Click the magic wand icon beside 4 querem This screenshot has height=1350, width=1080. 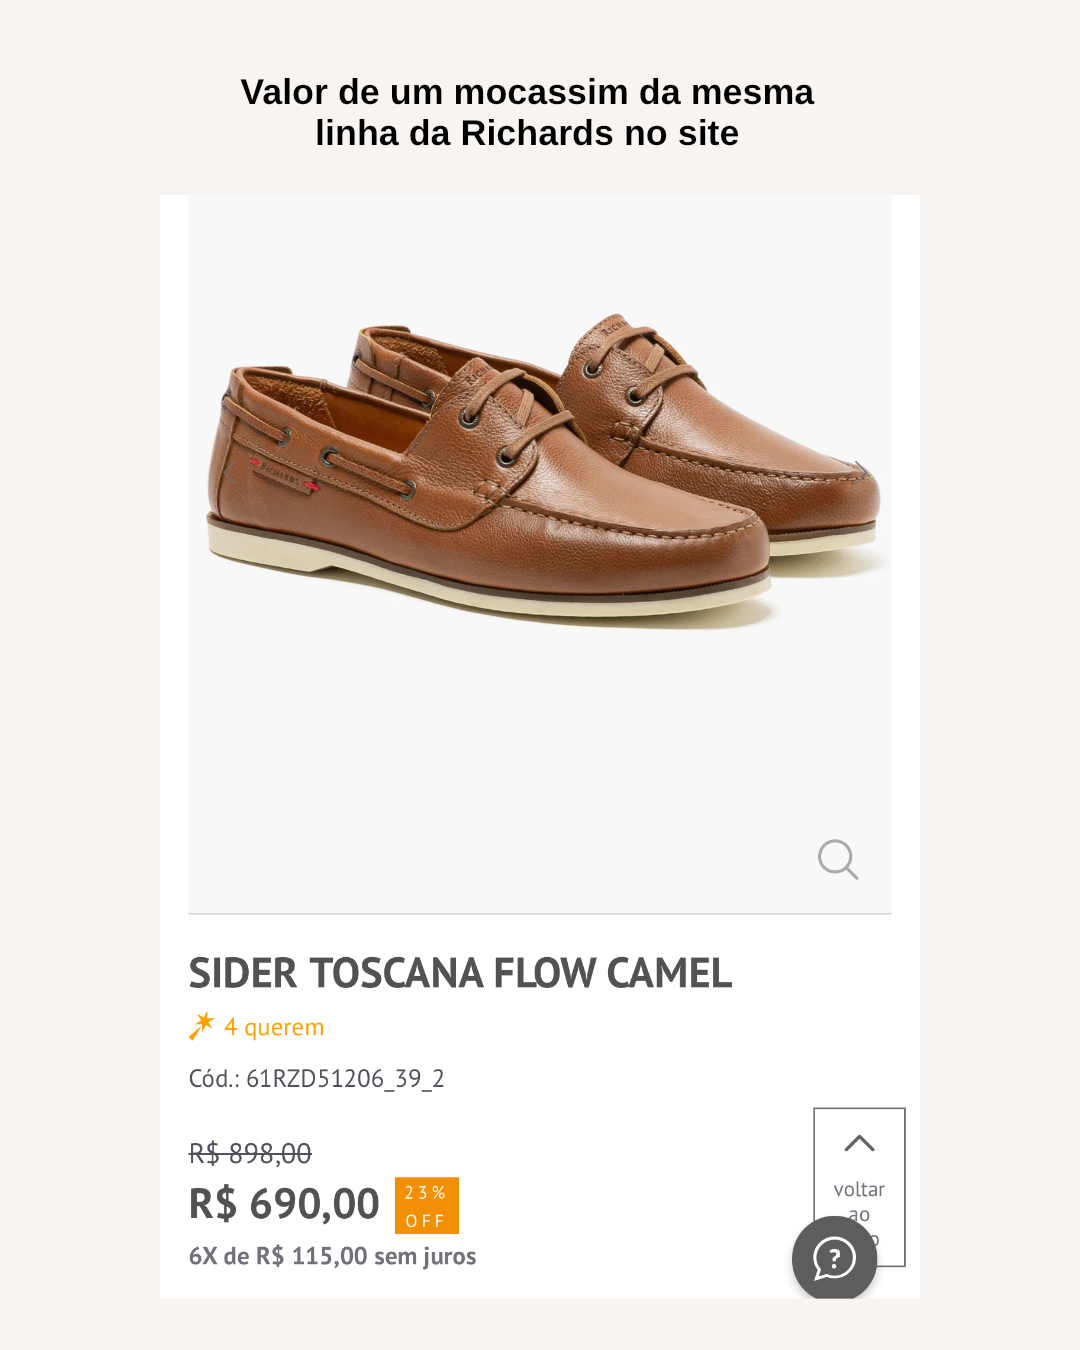tap(202, 1026)
